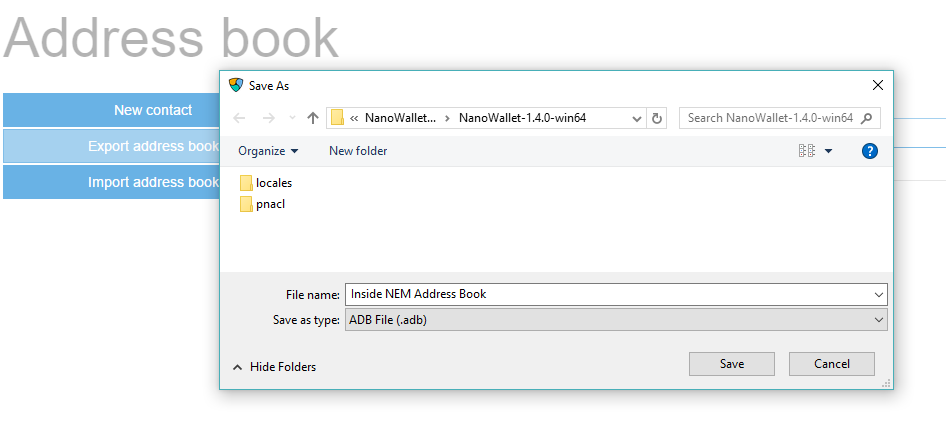Open the Help question mark icon
This screenshot has width=946, height=441.
click(869, 151)
